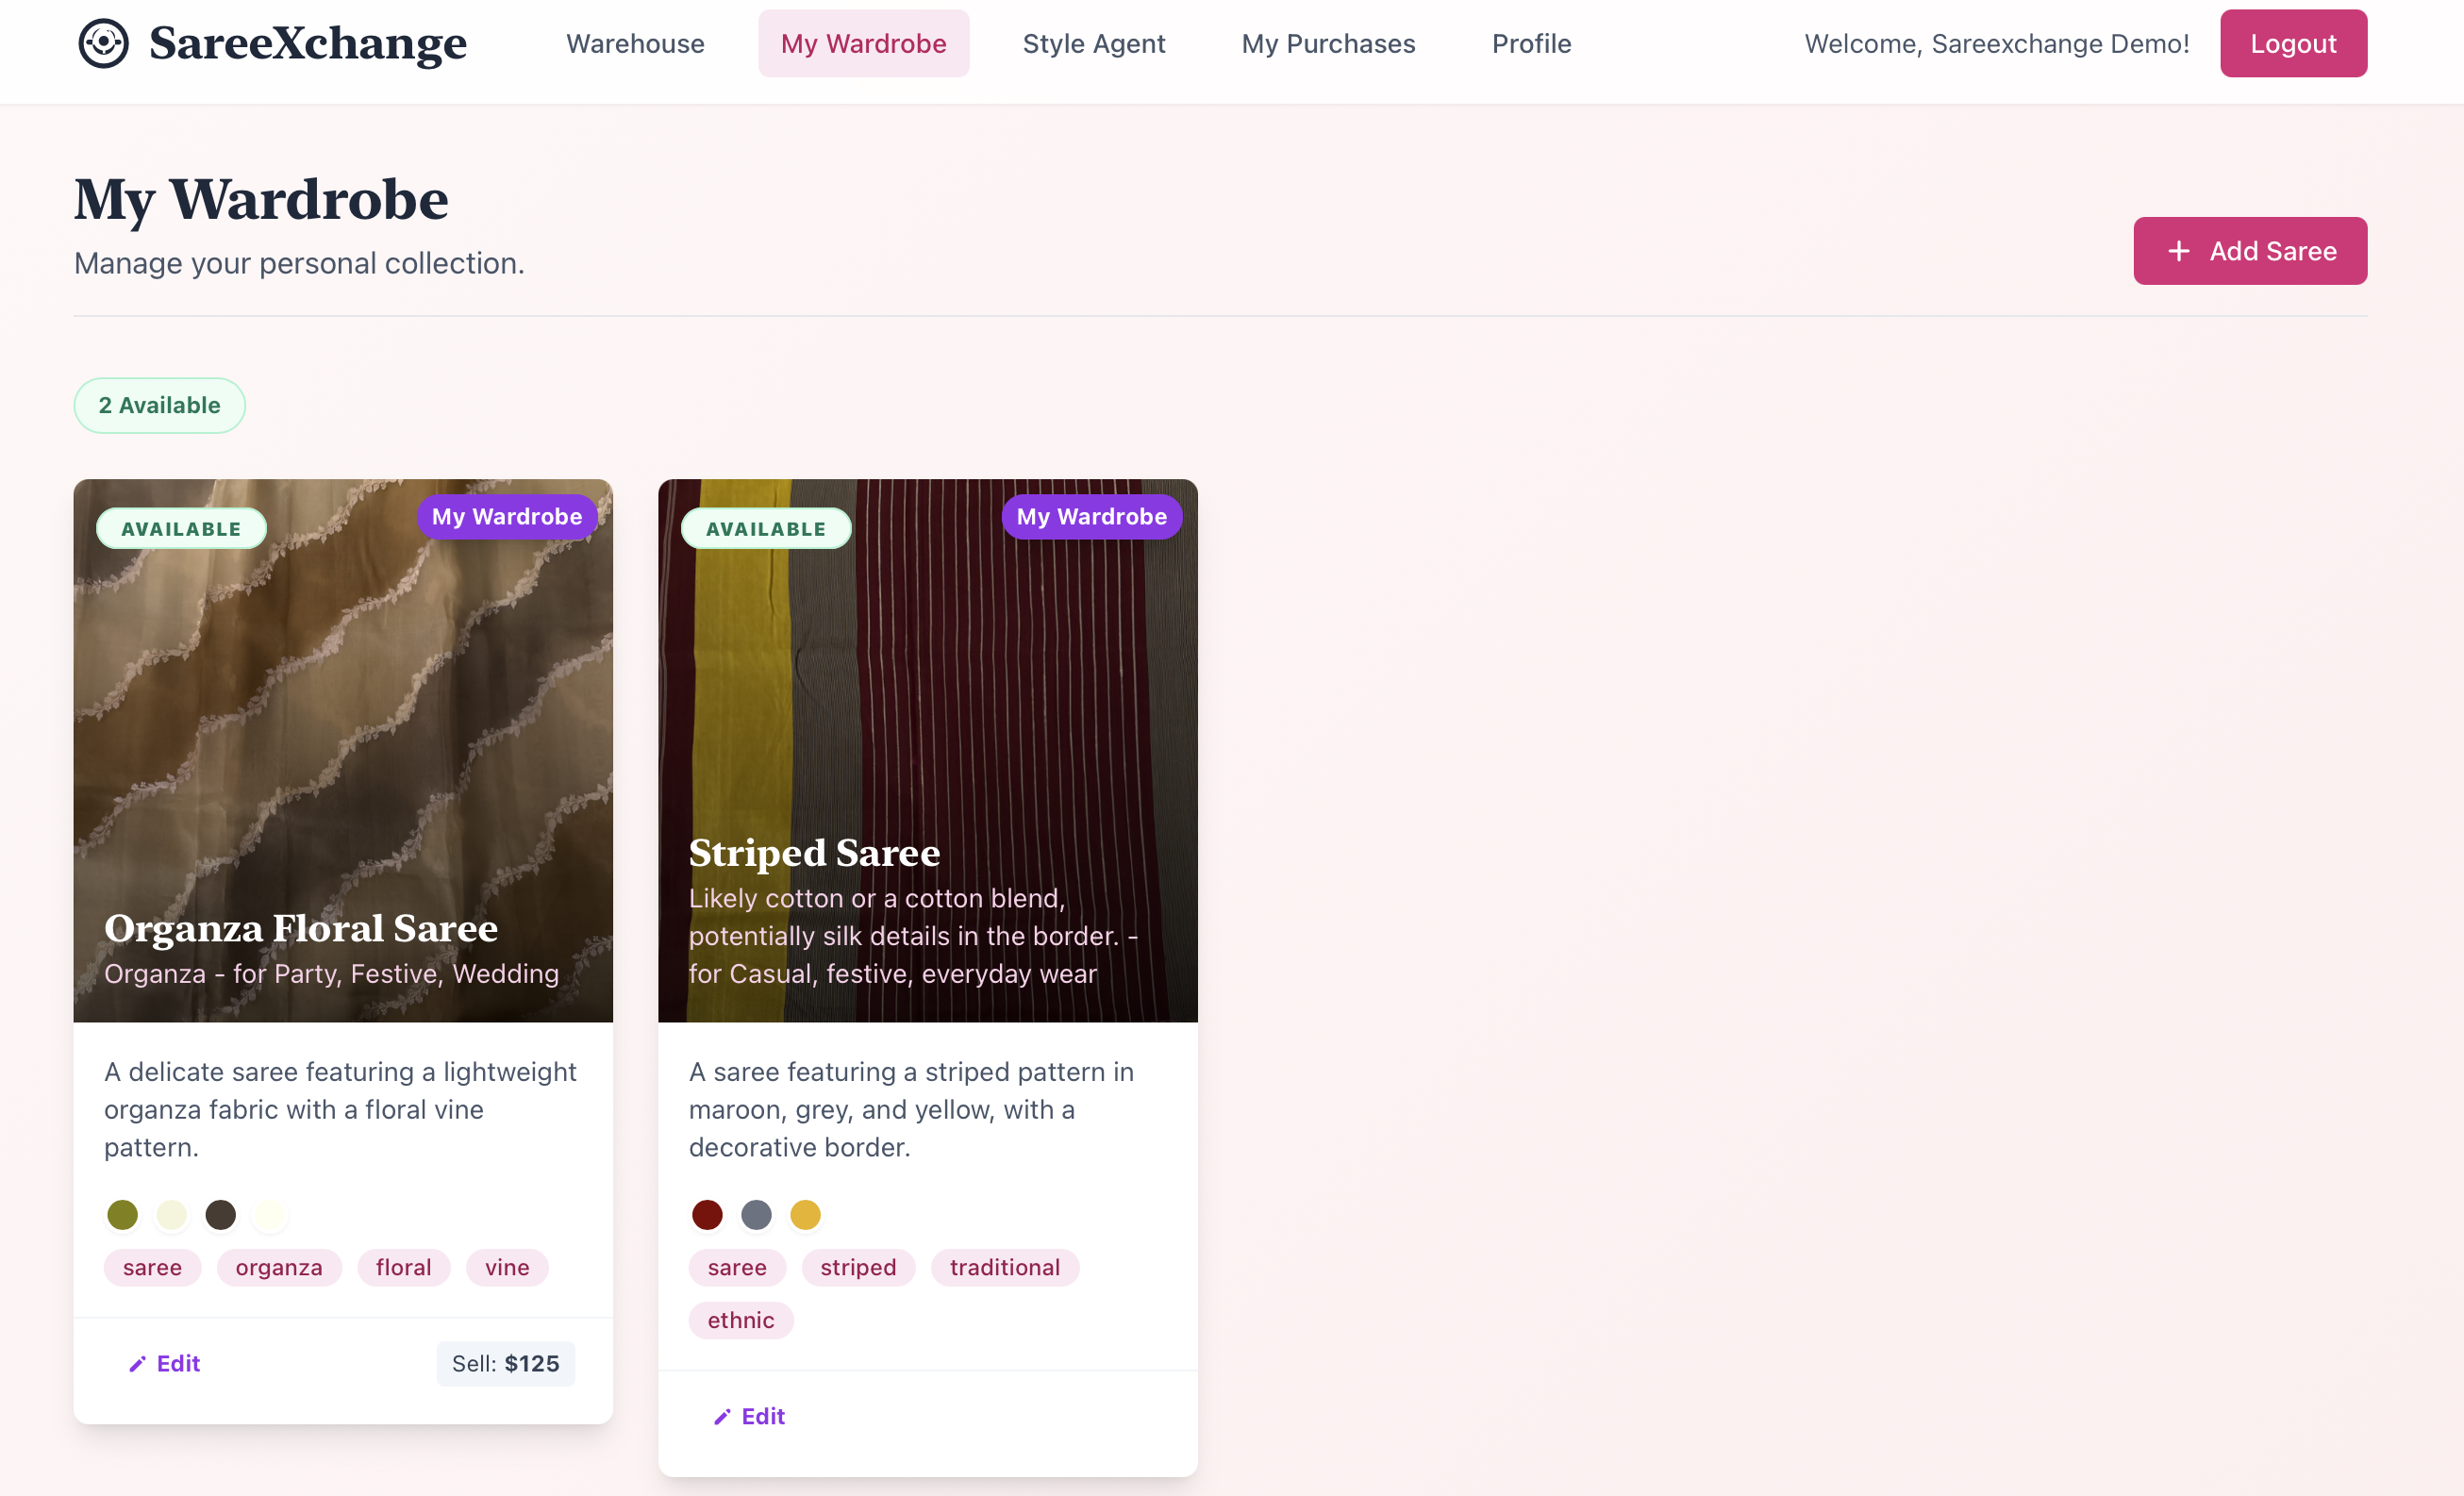Viewport: 2464px width, 1496px height.
Task: Click the AVAILABLE badge on the Striped Saree
Action: (766, 528)
